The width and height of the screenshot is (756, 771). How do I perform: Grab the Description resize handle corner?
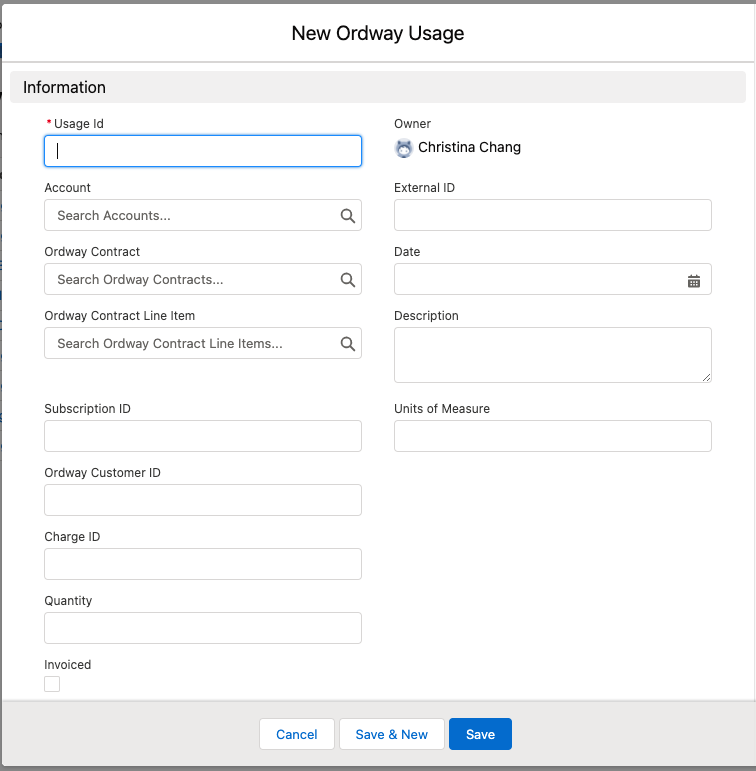click(x=706, y=377)
